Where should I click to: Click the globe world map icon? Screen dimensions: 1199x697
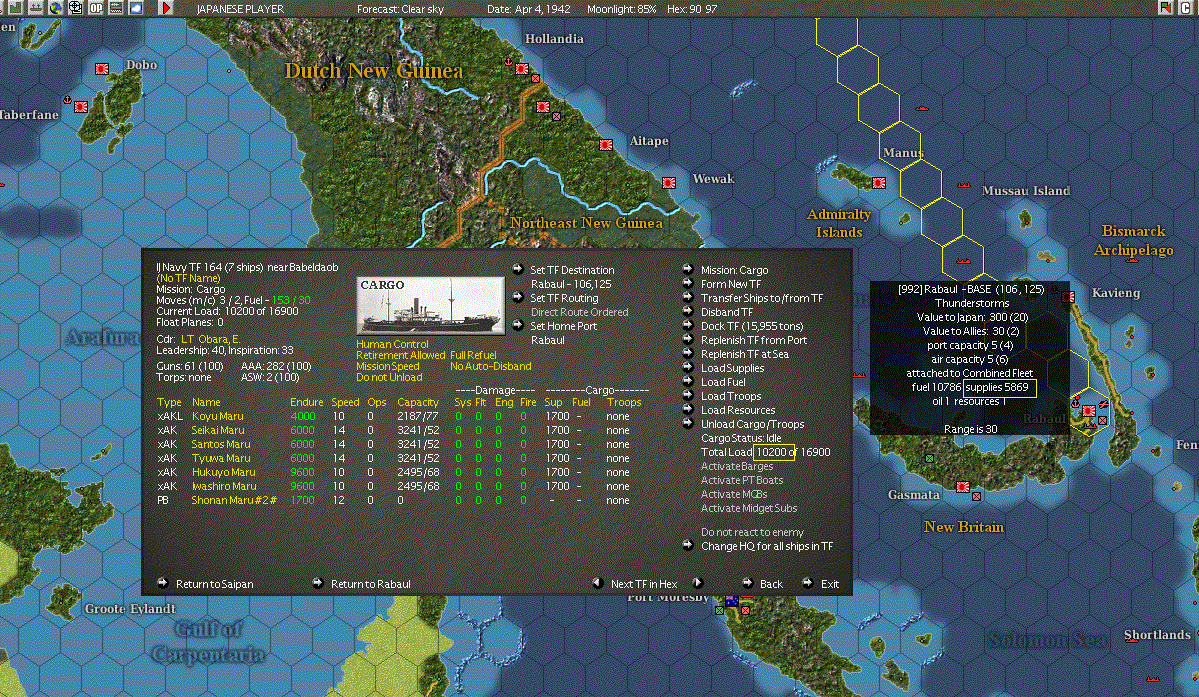[56, 8]
